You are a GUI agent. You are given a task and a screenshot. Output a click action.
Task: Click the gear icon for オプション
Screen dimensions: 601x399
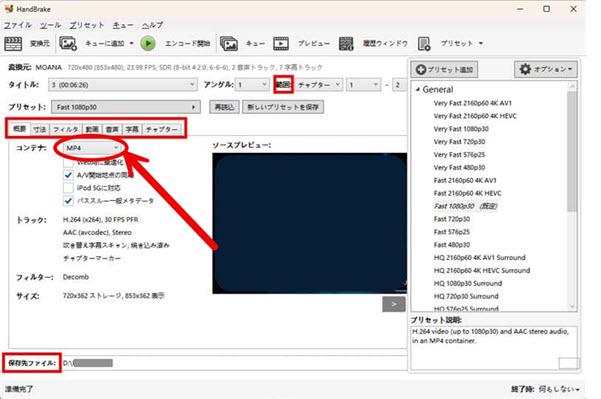pos(525,69)
